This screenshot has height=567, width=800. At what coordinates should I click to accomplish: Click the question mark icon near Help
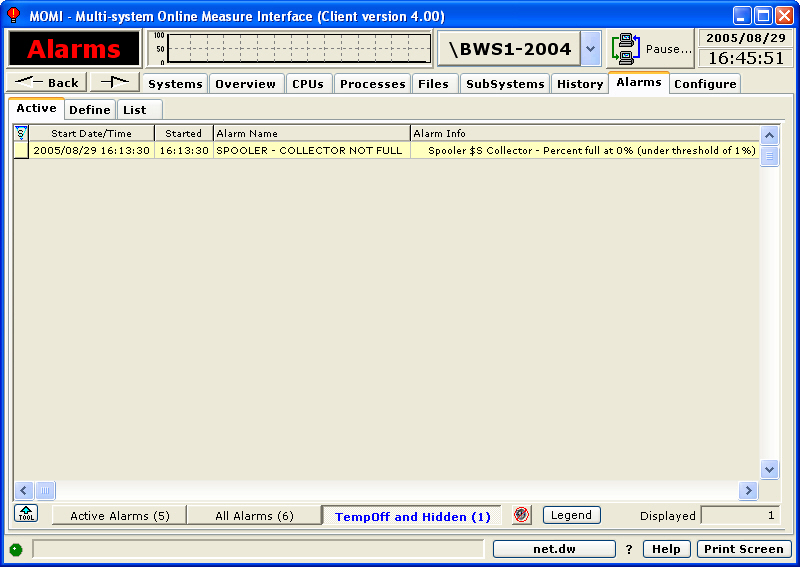[x=629, y=549]
